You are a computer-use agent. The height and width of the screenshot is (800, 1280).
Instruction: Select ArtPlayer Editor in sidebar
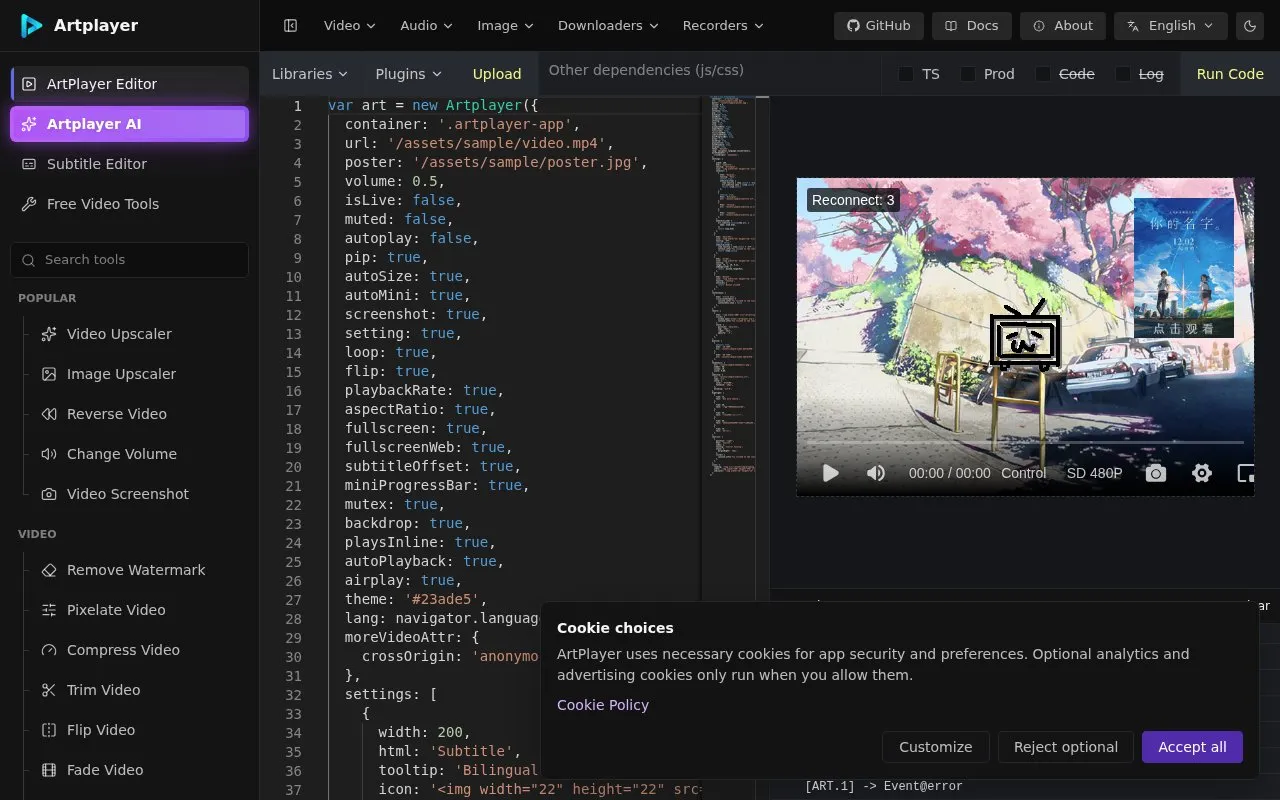pyautogui.click(x=129, y=84)
